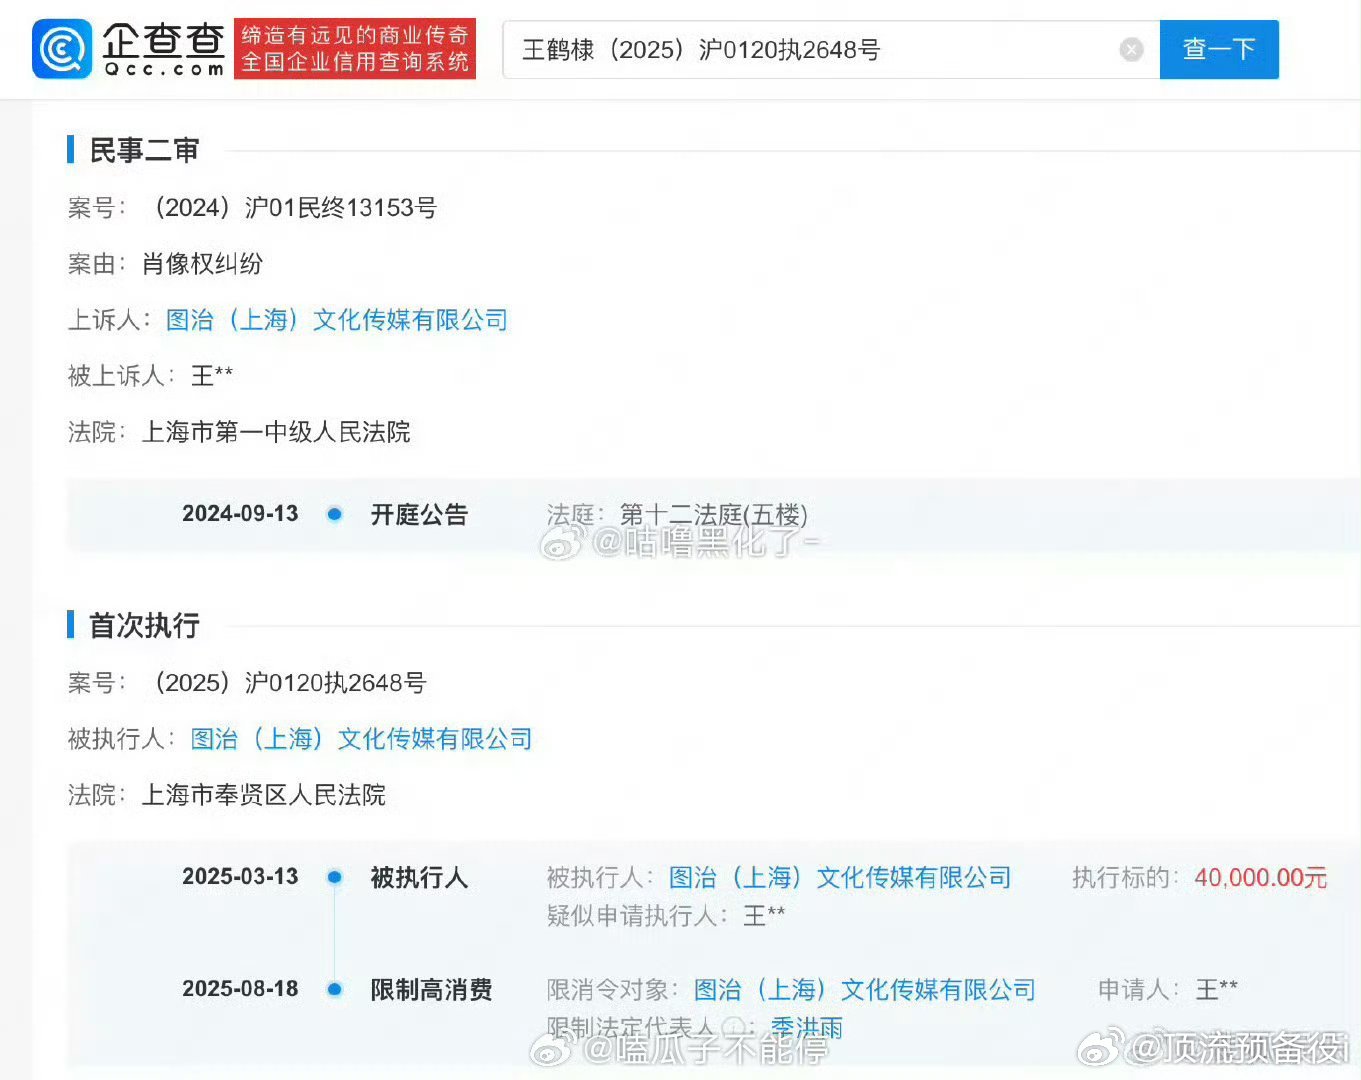
Task: Clear the search box with the X icon
Action: click(1131, 49)
